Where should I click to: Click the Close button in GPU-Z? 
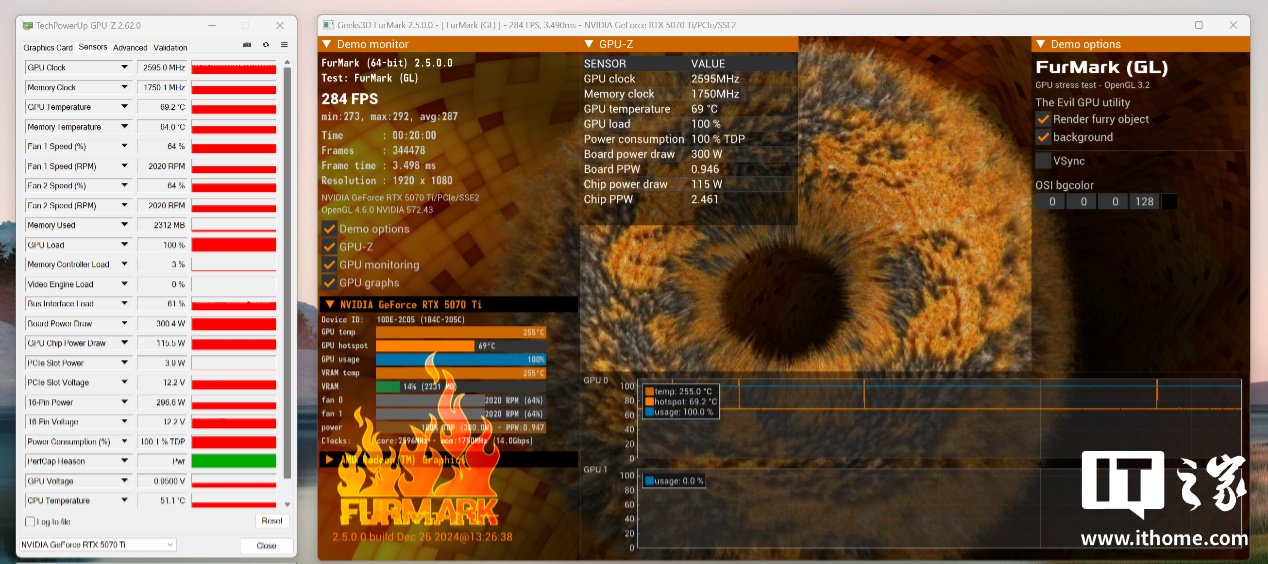[x=266, y=546]
